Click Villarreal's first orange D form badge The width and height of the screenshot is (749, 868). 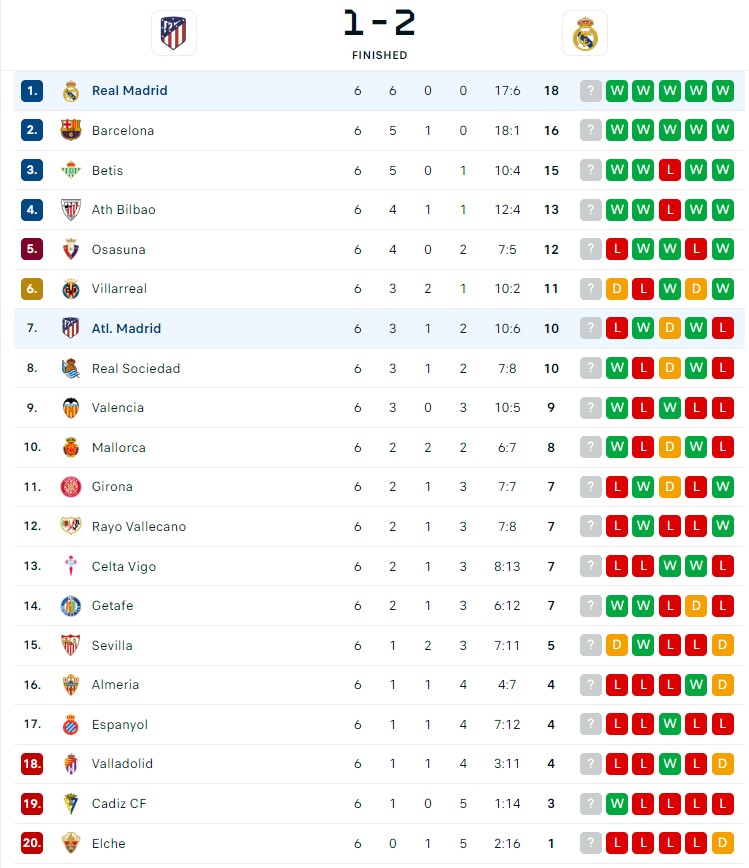pyautogui.click(x=617, y=289)
